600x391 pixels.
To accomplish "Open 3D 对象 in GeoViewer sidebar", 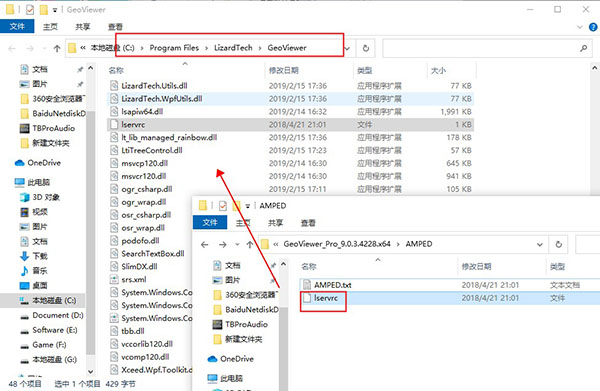I will 46,197.
